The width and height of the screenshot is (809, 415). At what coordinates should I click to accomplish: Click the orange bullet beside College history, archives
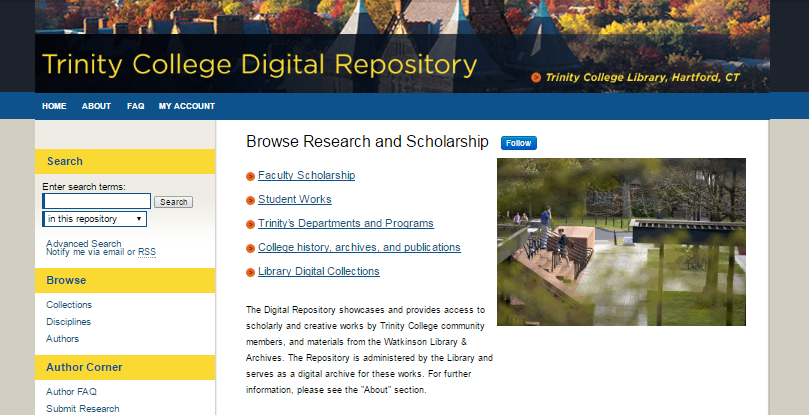click(x=250, y=248)
